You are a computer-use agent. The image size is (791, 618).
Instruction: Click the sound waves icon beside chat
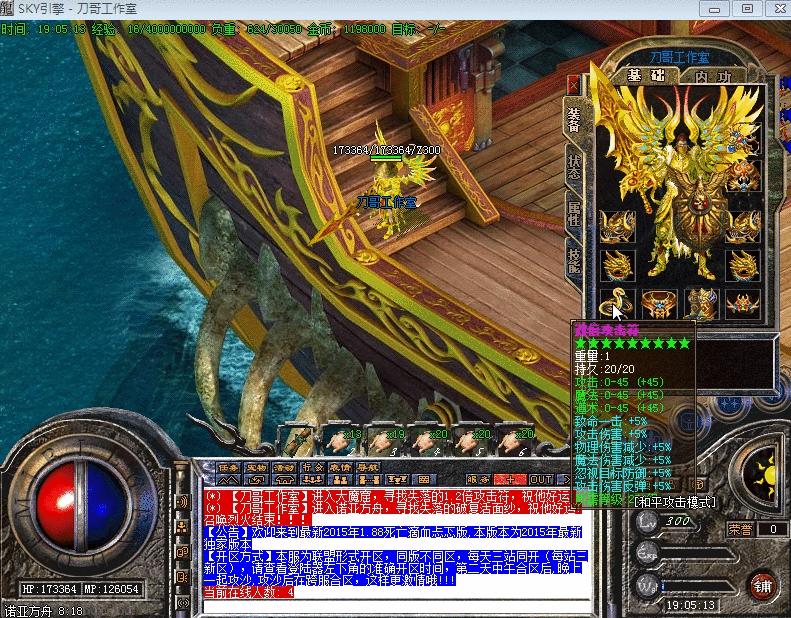pos(182,502)
